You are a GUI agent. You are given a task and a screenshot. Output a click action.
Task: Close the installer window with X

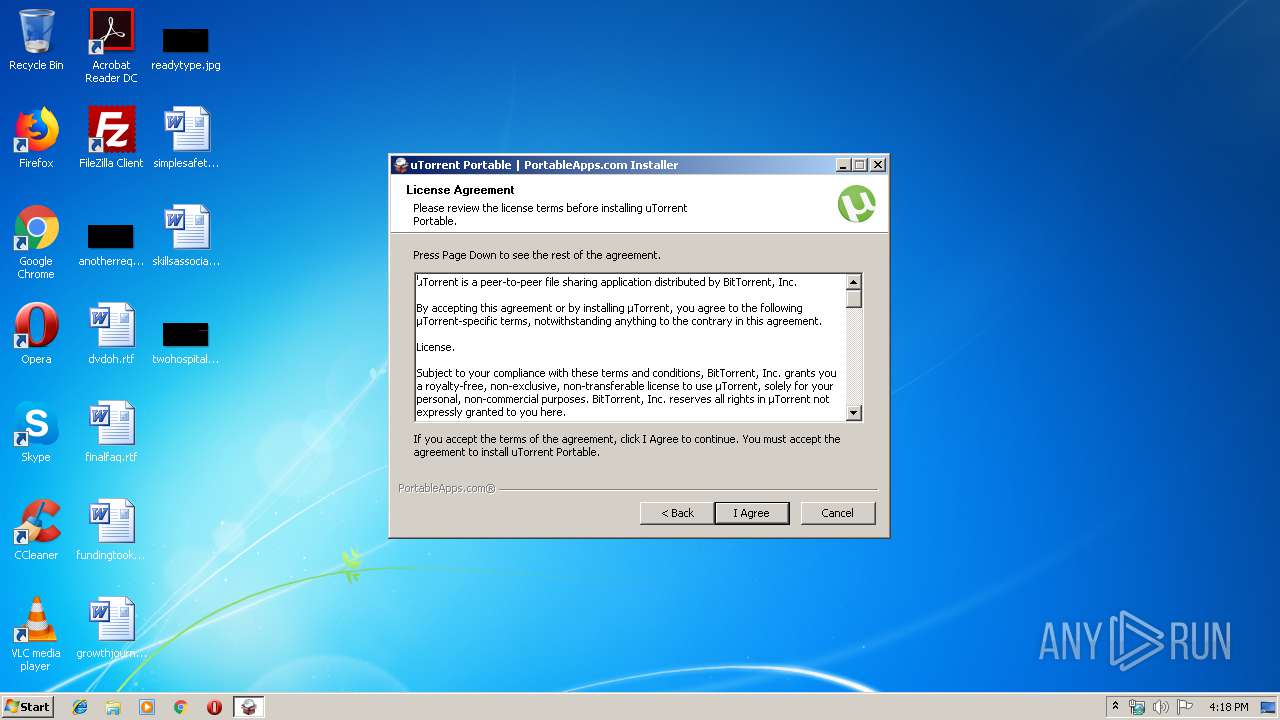pos(878,165)
